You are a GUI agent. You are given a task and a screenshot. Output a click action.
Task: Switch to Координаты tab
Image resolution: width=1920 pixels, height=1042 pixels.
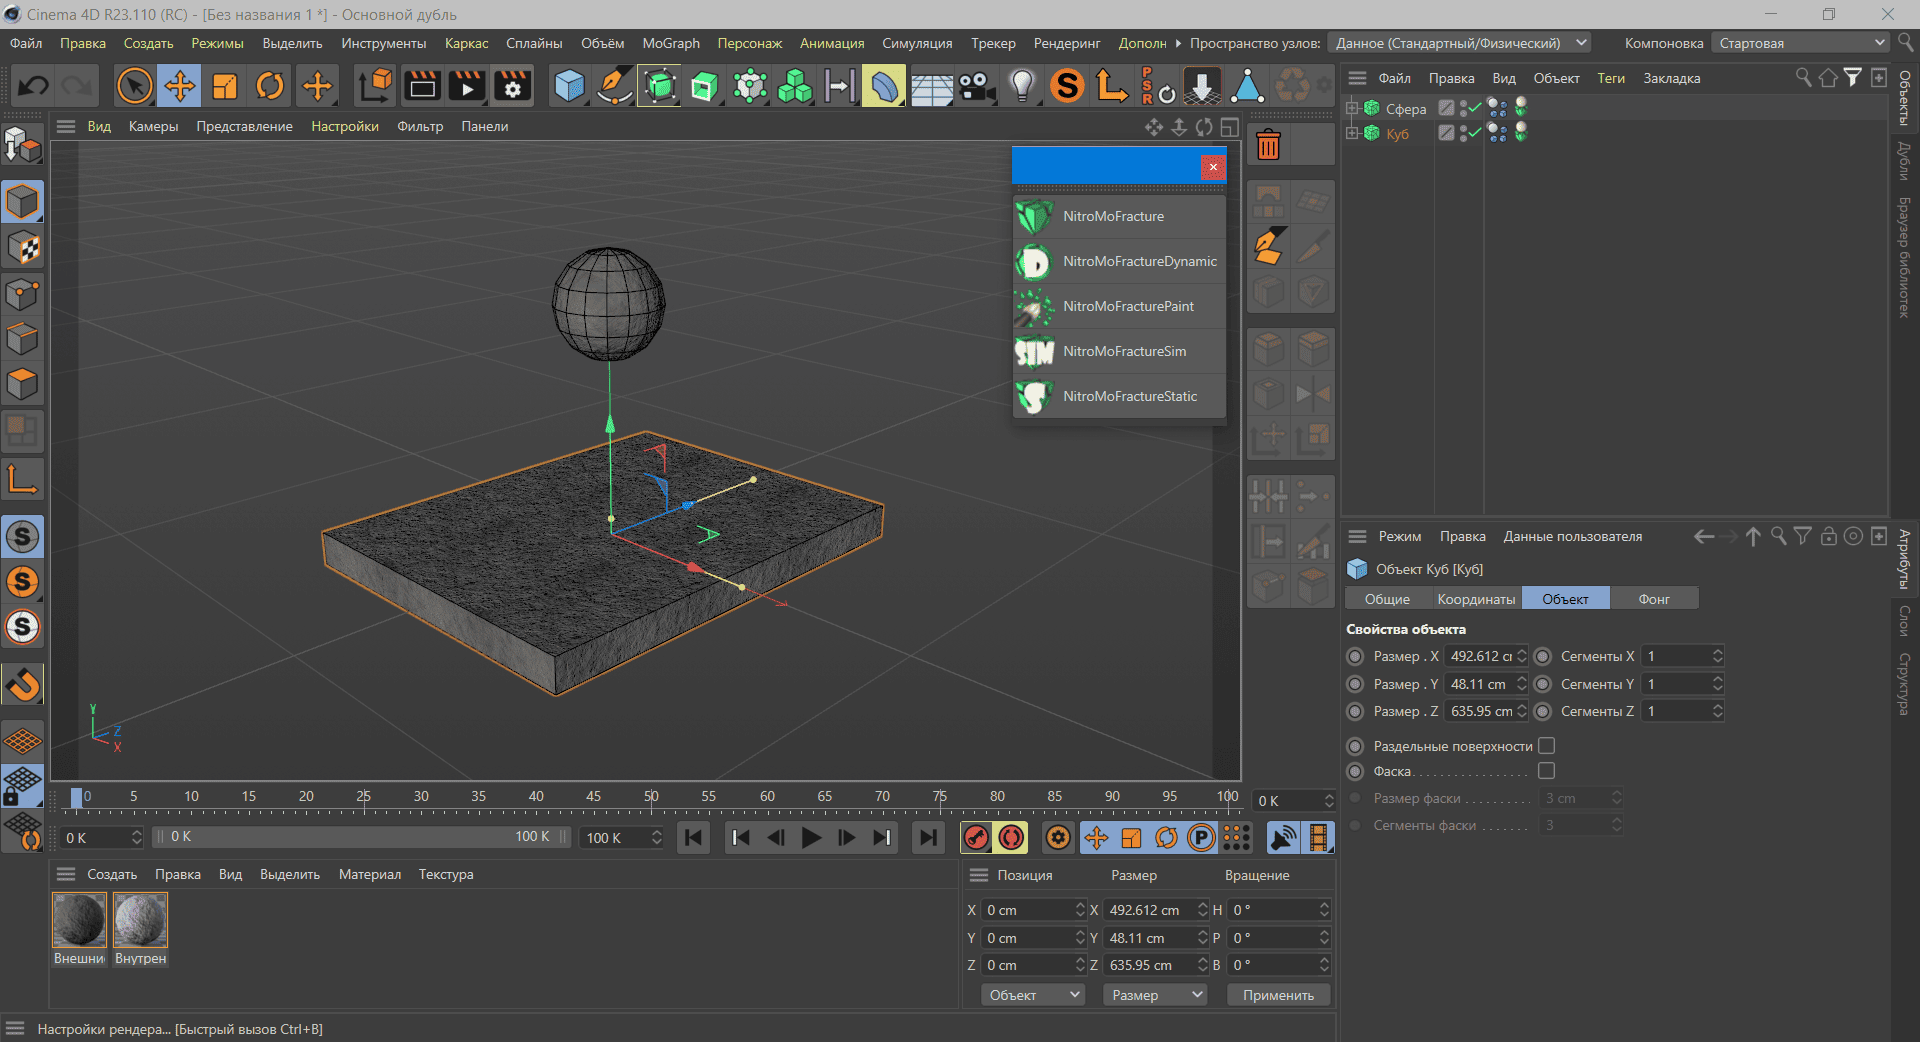pos(1476,599)
